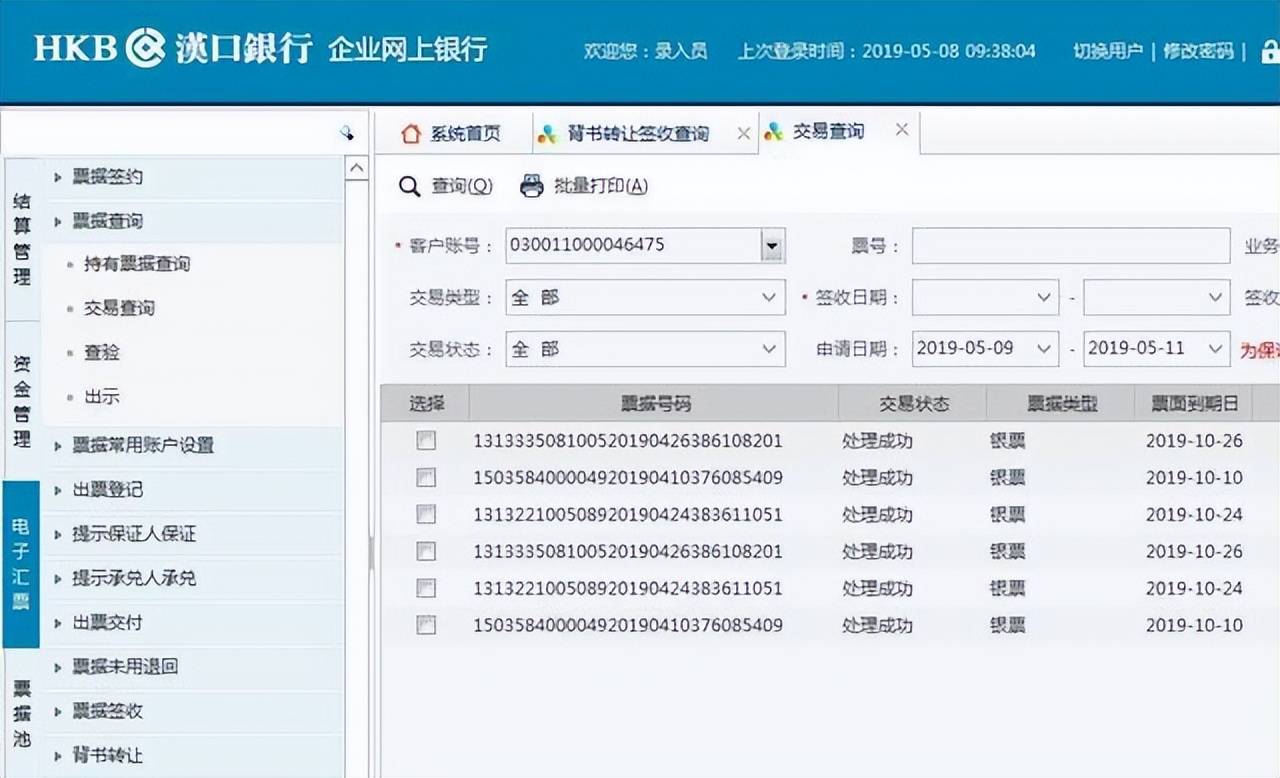Check last row checkbox, second 2019-10-10 entry
The image size is (1280, 778).
tap(426, 625)
